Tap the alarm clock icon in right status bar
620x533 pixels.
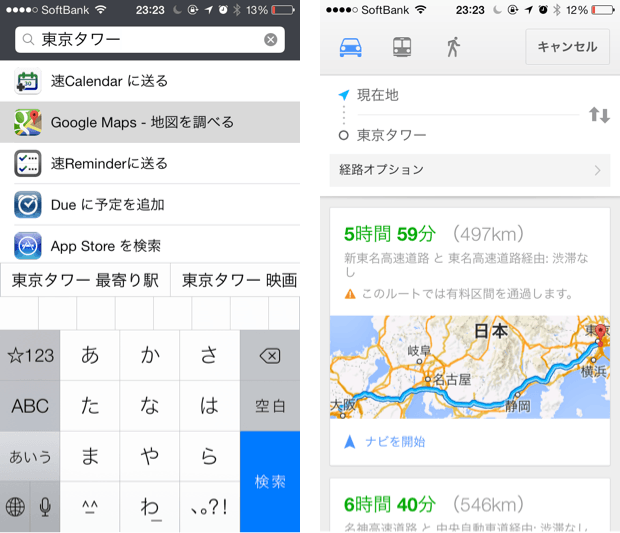click(543, 10)
